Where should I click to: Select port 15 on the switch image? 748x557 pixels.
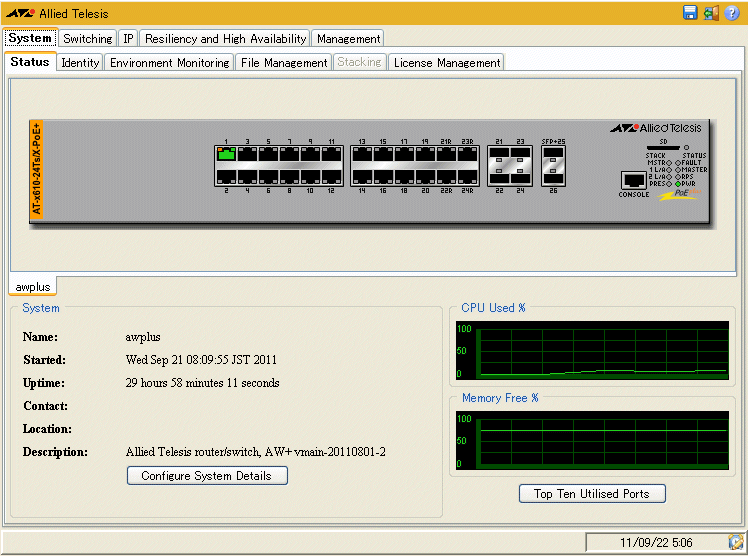point(383,154)
